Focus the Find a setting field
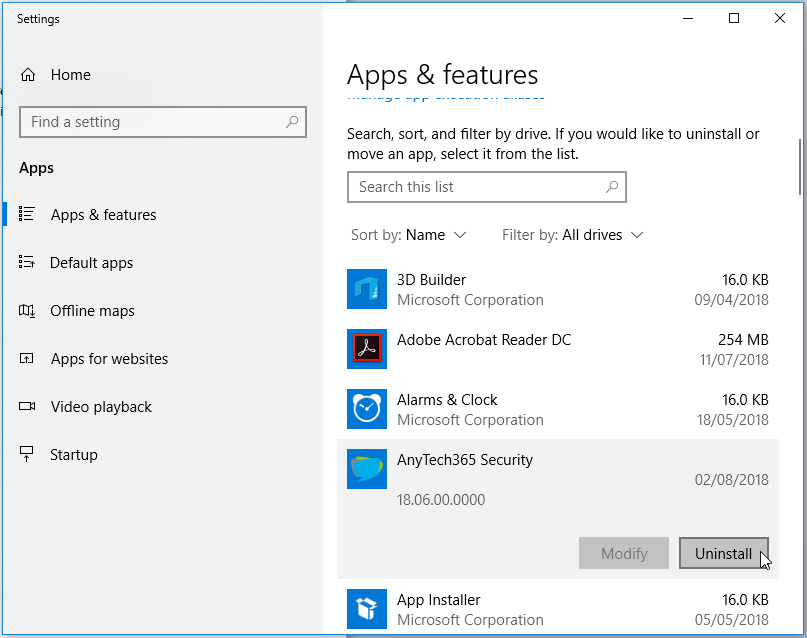Screen dimensions: 807x638 tap(163, 122)
